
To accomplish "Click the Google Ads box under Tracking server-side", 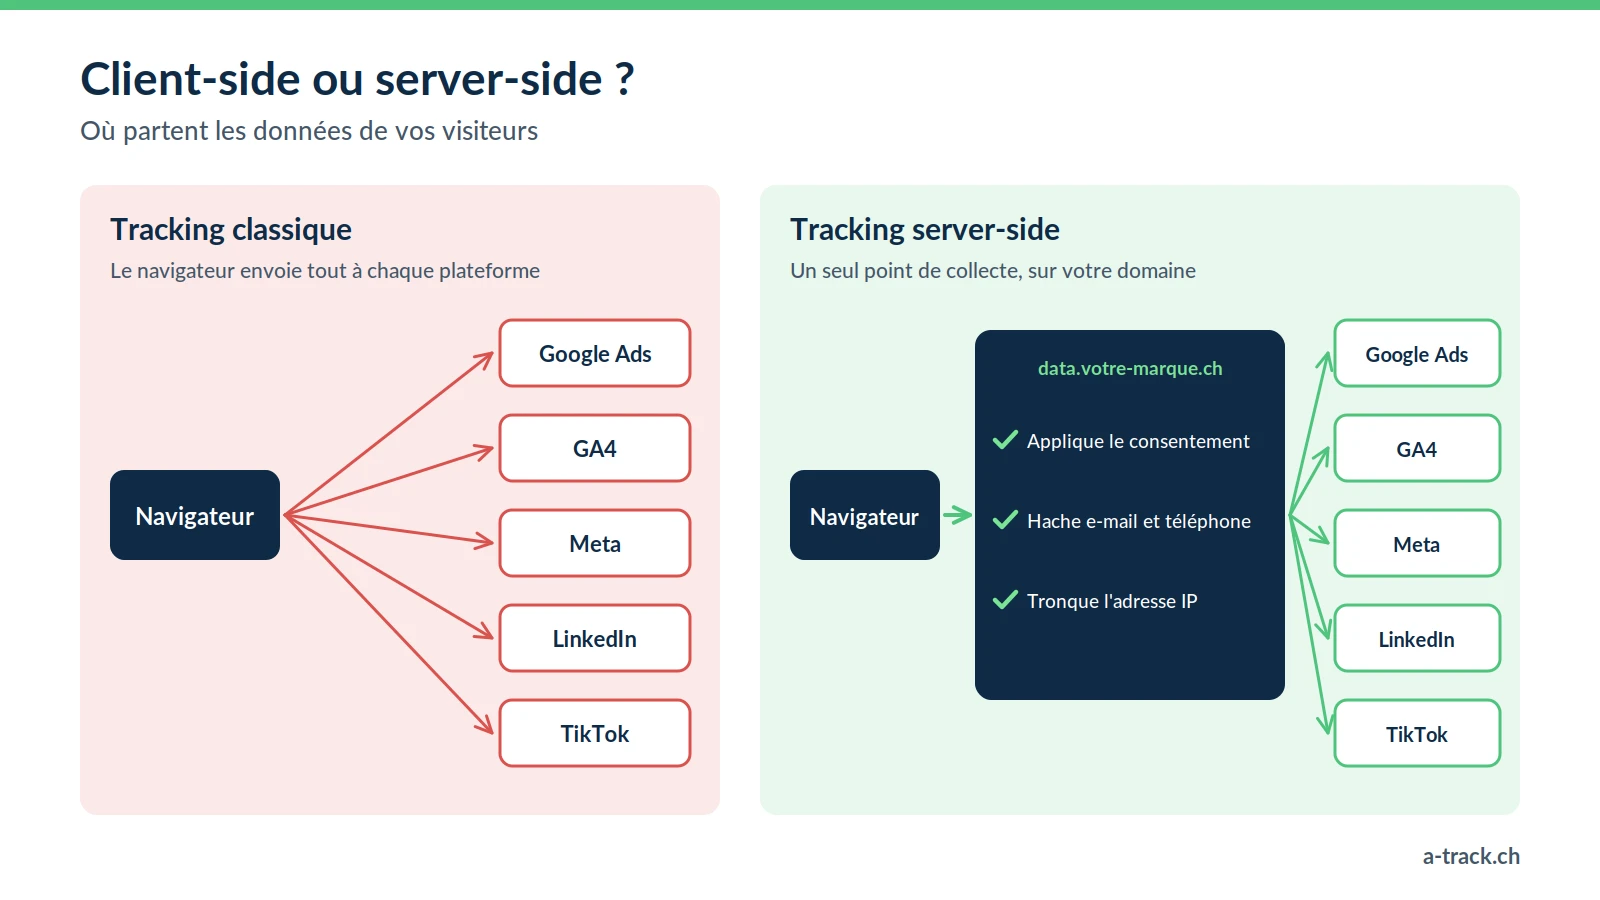I will 1417,353.
